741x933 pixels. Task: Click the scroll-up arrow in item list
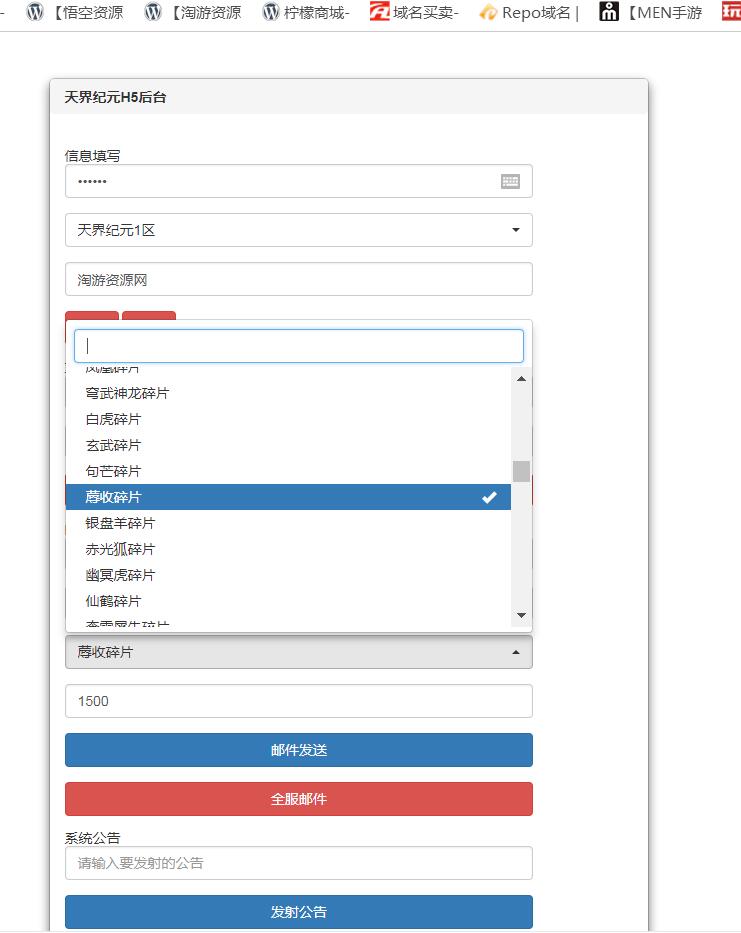pos(521,378)
